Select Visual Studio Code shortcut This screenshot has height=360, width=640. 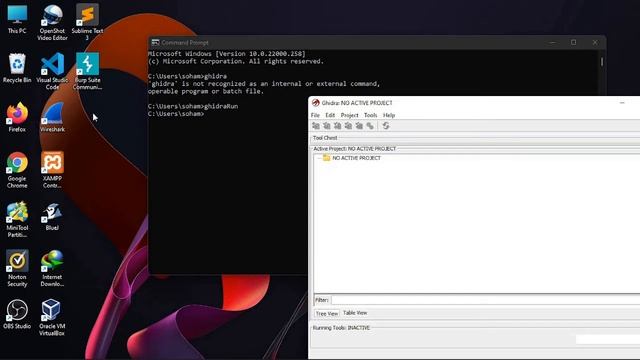point(52,71)
